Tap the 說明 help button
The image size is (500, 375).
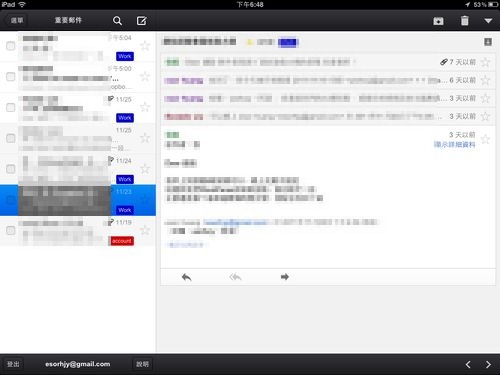[x=142, y=364]
